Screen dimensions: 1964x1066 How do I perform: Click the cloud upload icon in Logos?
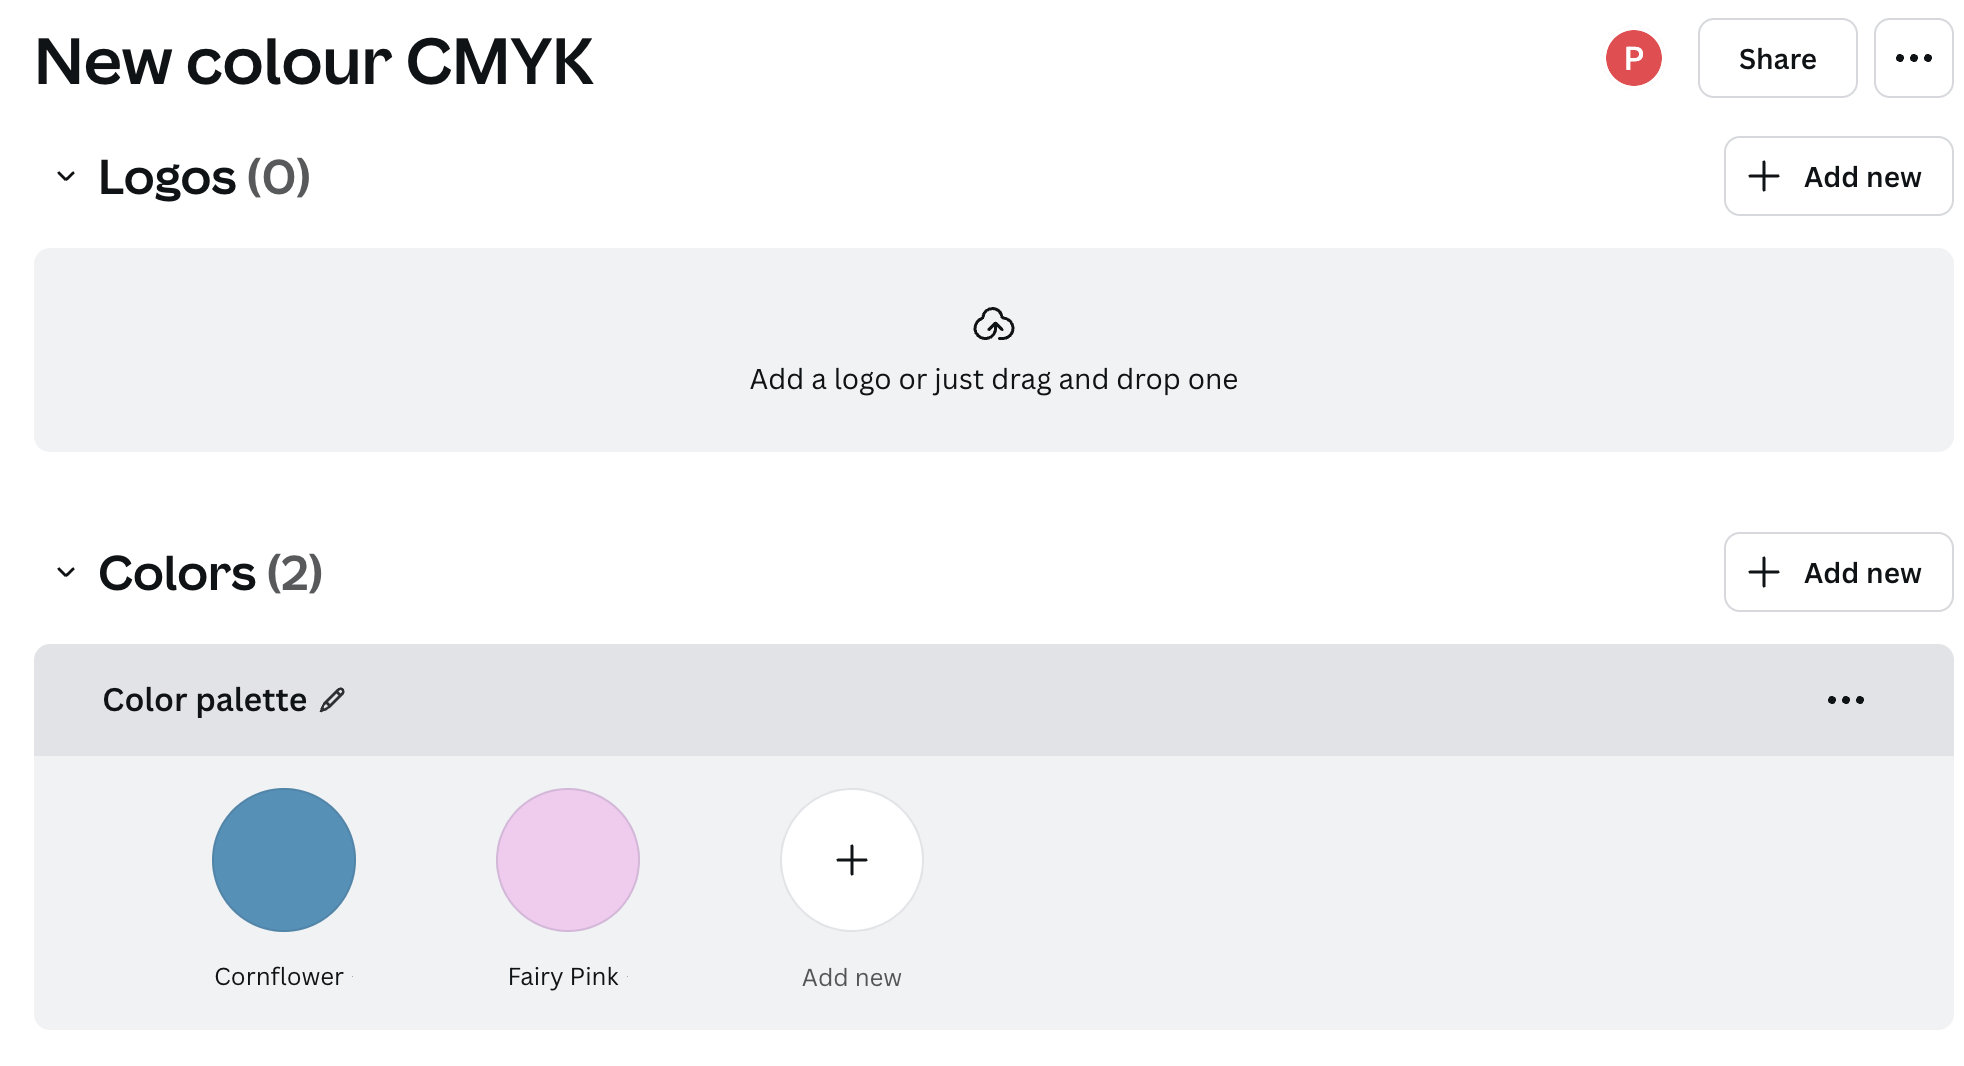(993, 324)
